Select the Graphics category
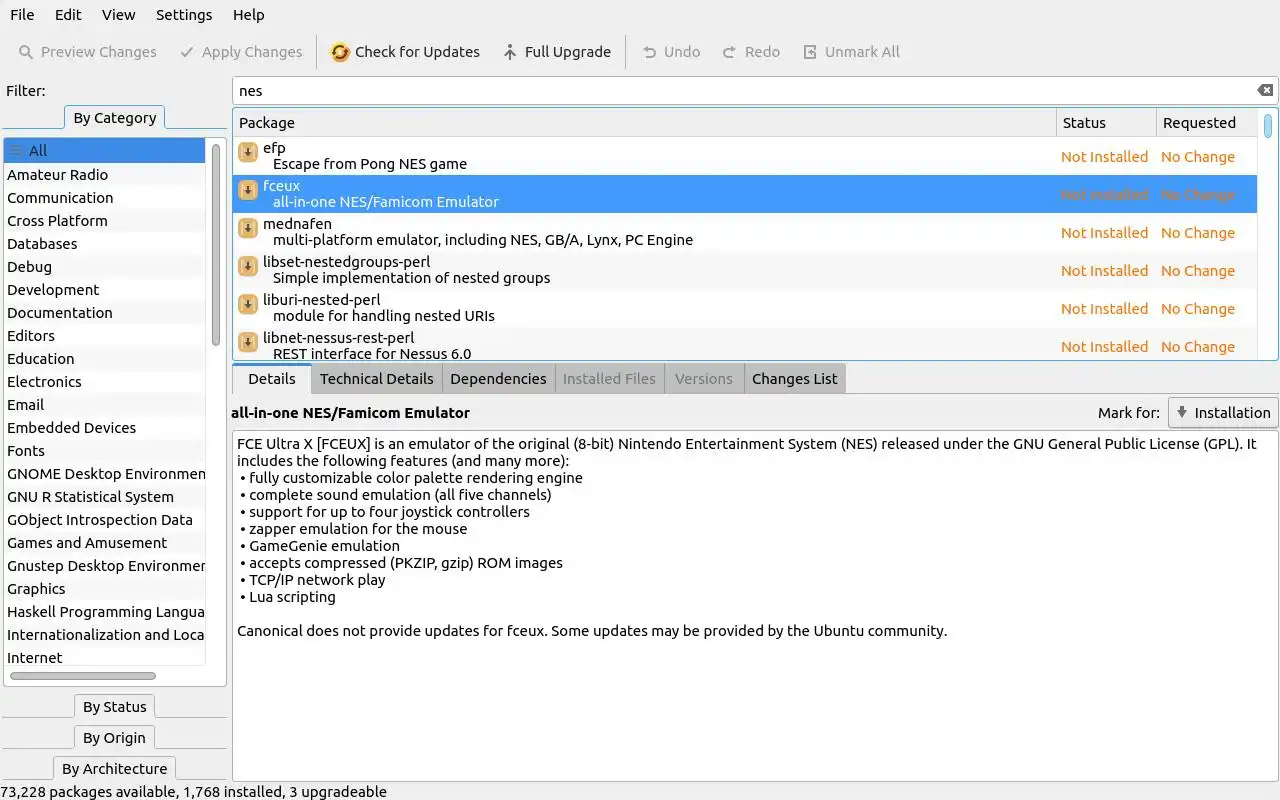Image resolution: width=1280 pixels, height=800 pixels. click(104, 589)
